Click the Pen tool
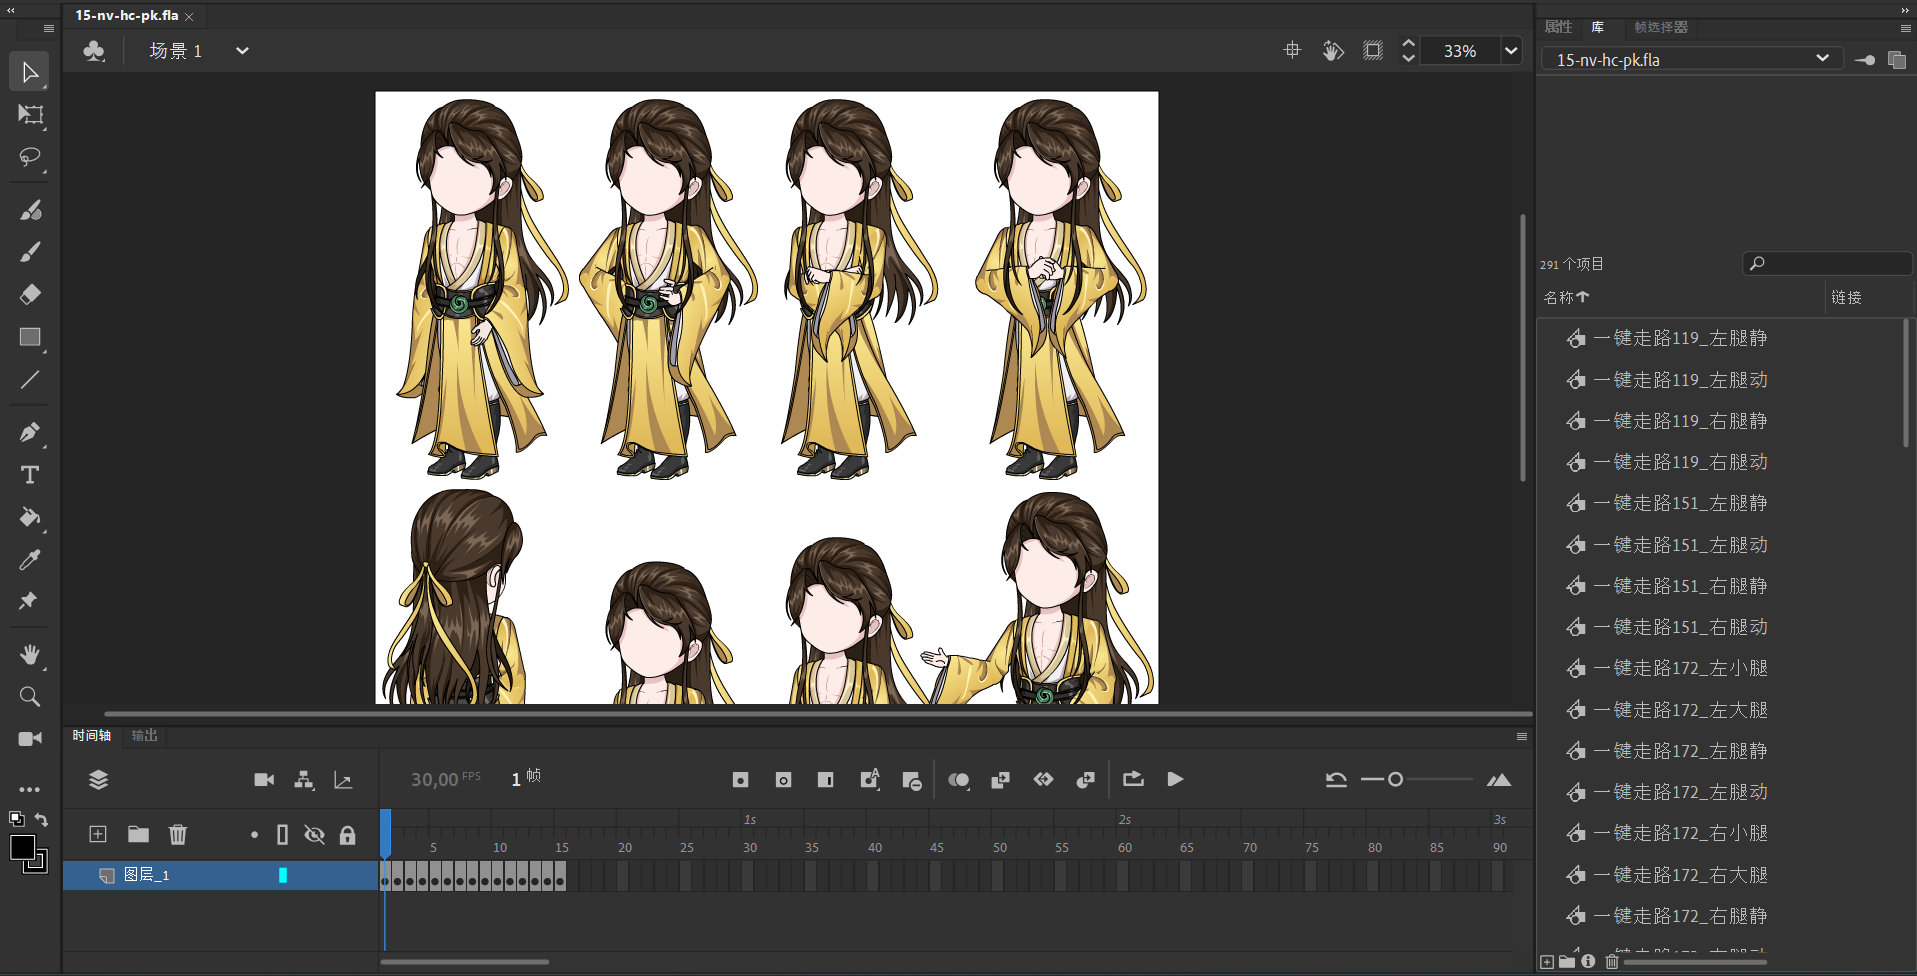1917x976 pixels. pos(30,432)
